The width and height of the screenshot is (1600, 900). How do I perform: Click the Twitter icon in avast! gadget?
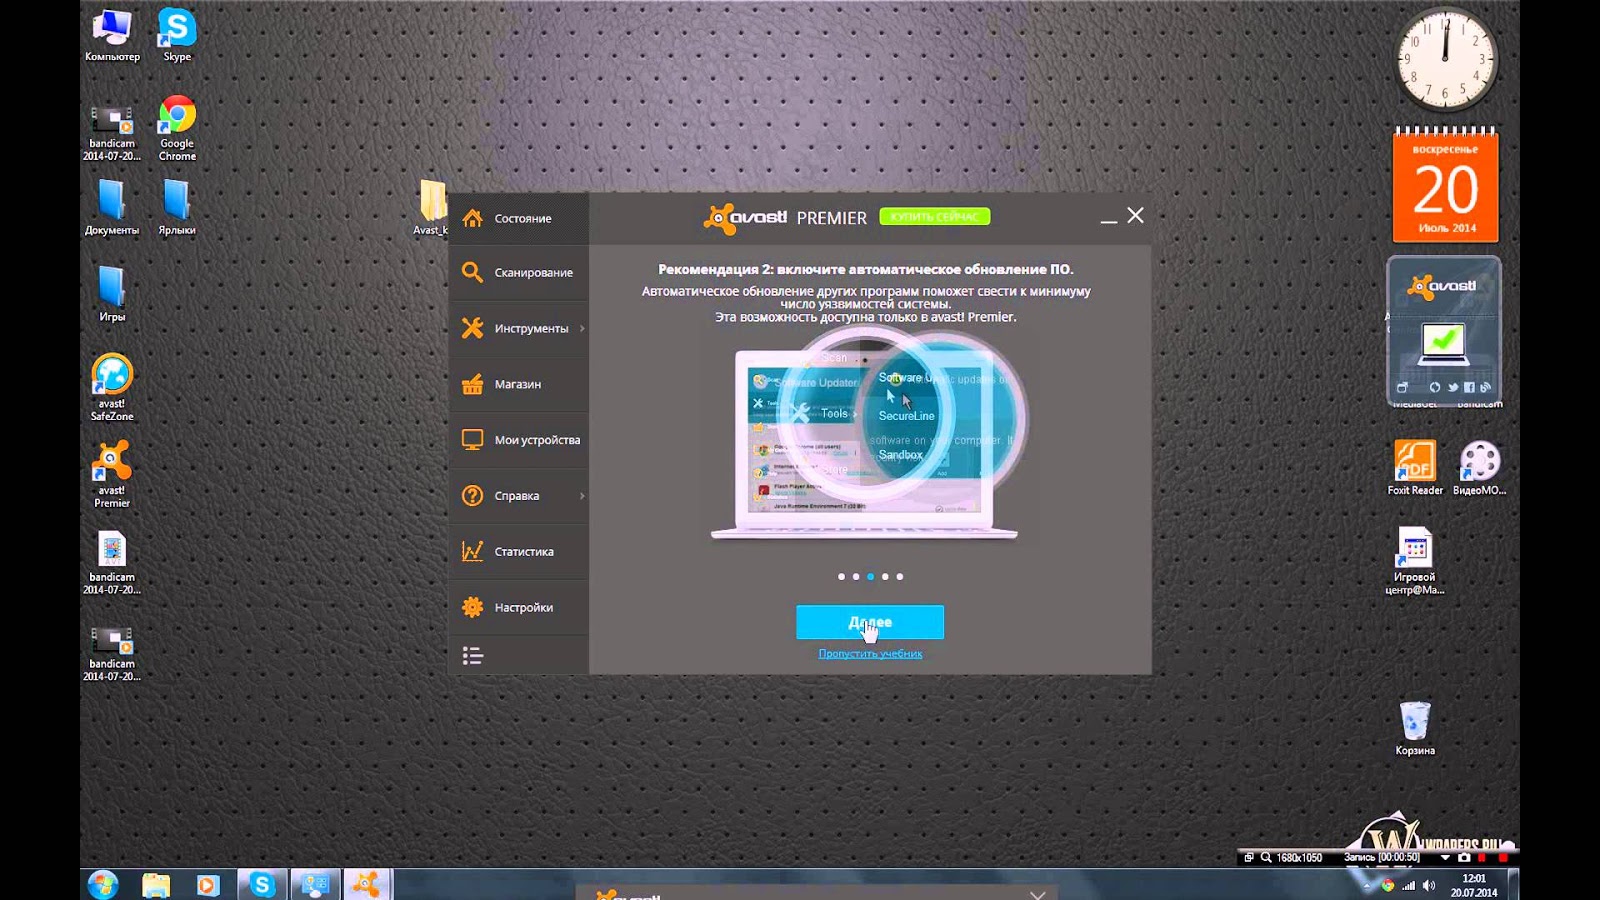(x=1452, y=387)
